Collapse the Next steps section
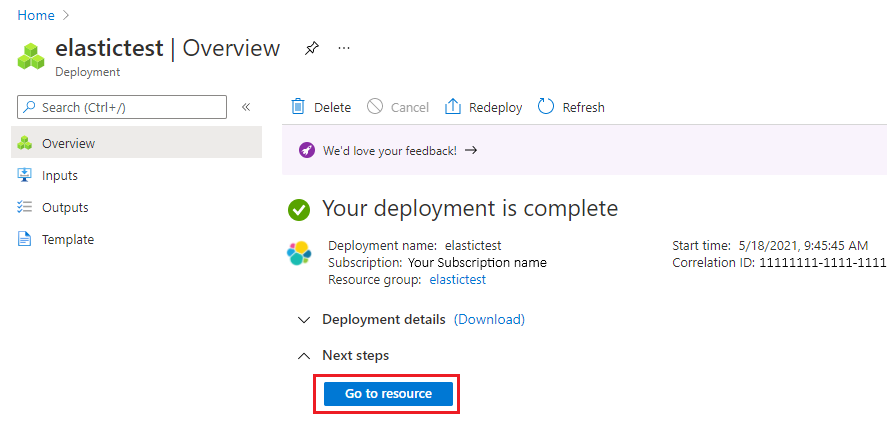The width and height of the screenshot is (887, 429). point(304,356)
